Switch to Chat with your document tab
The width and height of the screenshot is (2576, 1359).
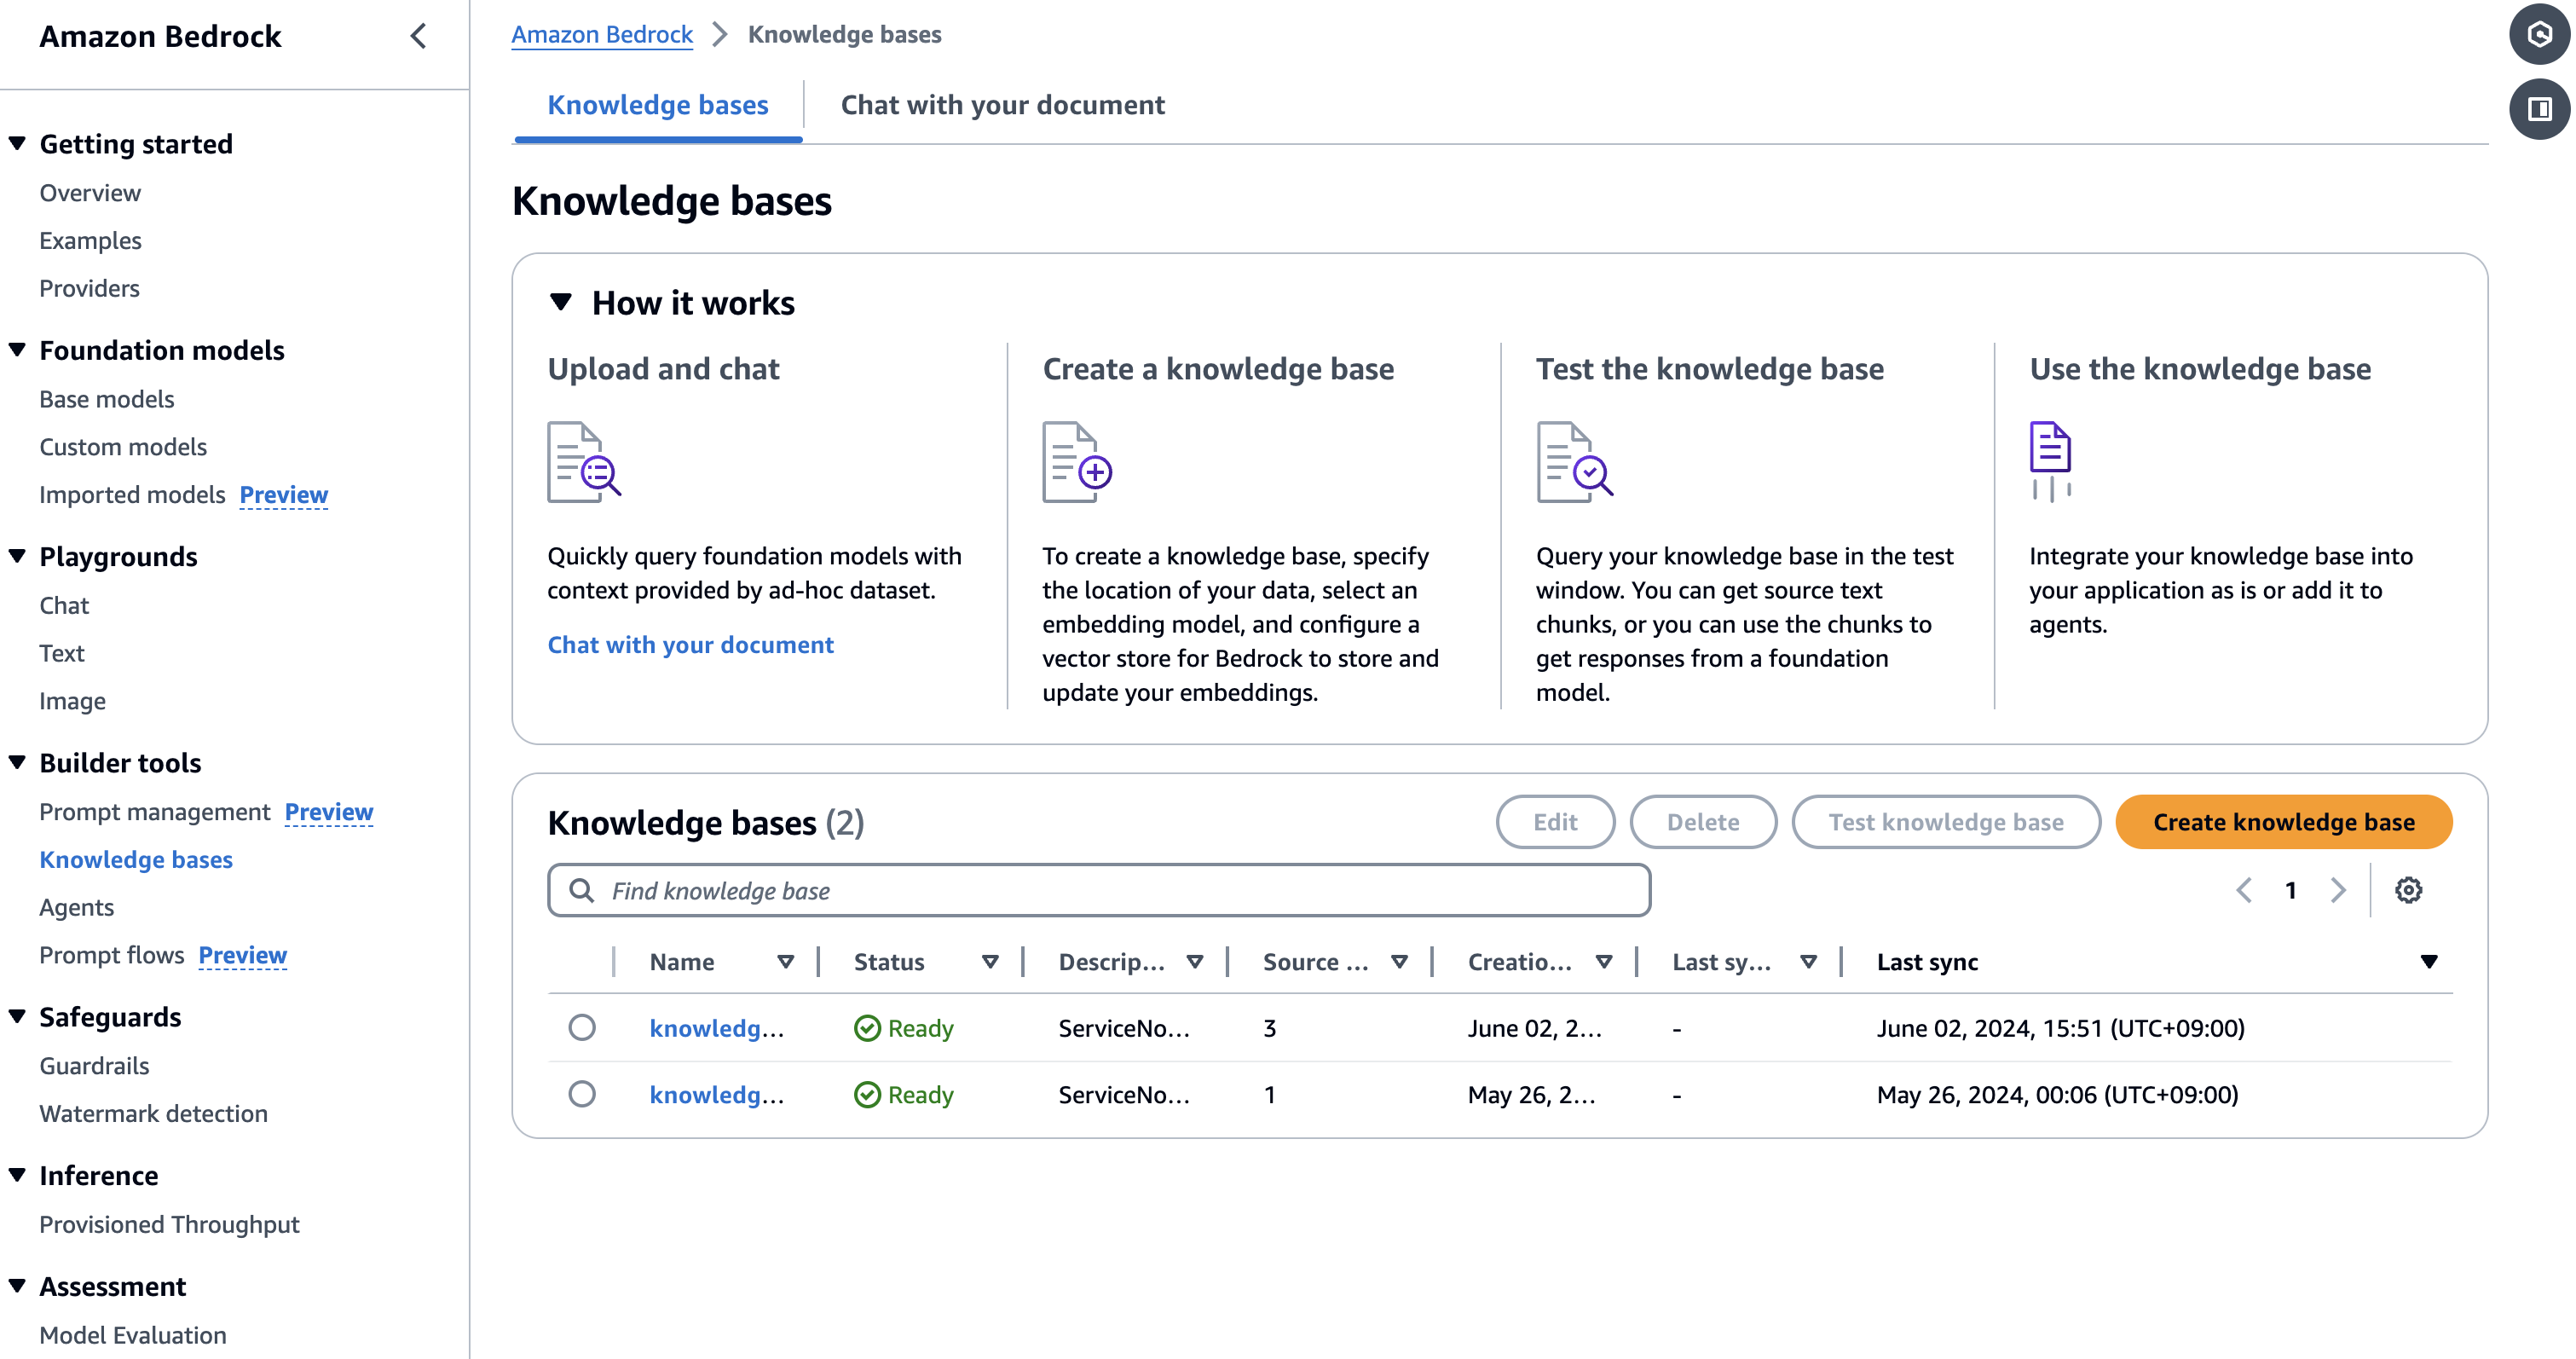pyautogui.click(x=1002, y=105)
